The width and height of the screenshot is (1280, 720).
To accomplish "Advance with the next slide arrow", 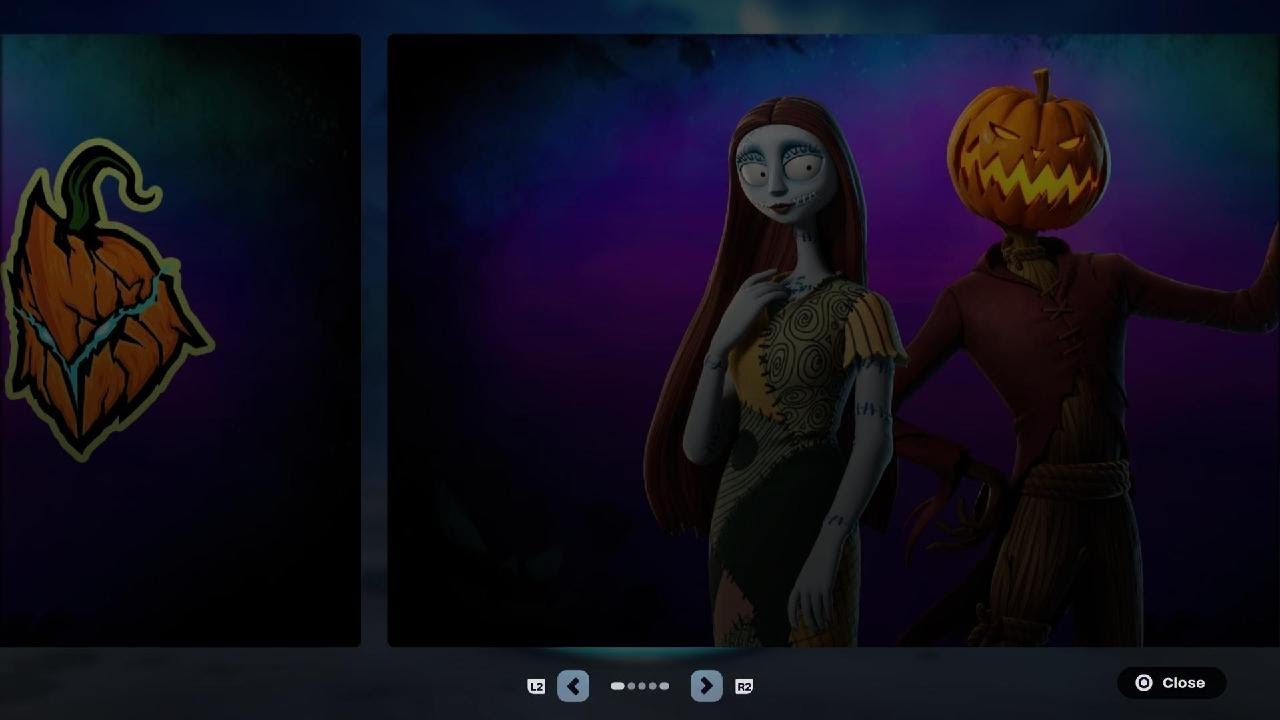I will pos(706,686).
